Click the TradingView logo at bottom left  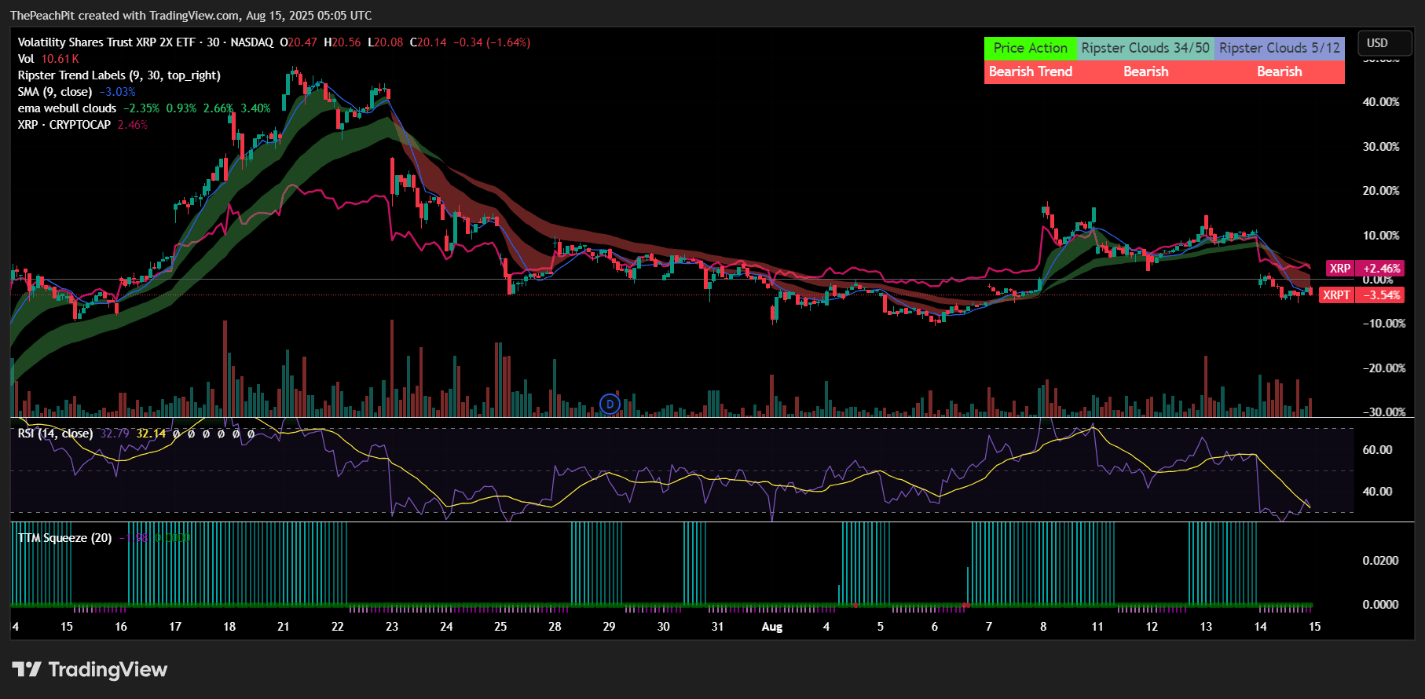pyautogui.click(x=89, y=669)
